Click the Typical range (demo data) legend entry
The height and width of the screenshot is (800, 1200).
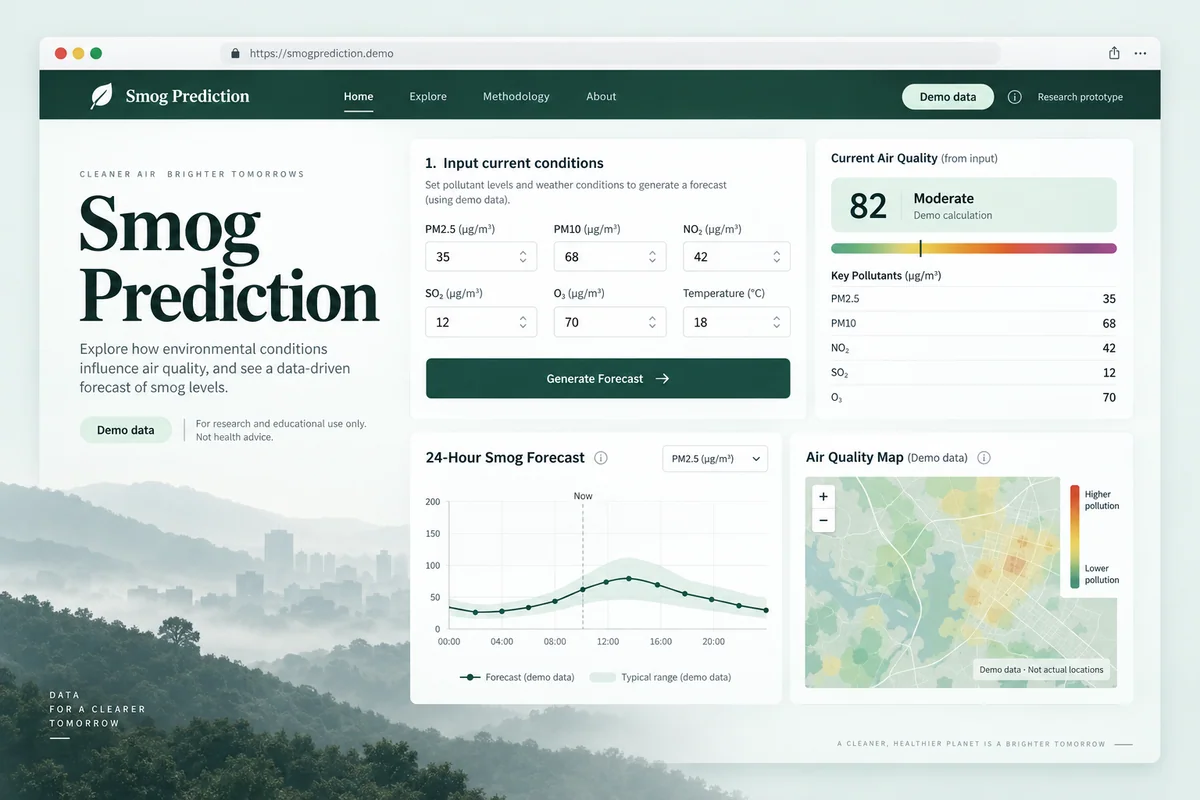click(660, 677)
